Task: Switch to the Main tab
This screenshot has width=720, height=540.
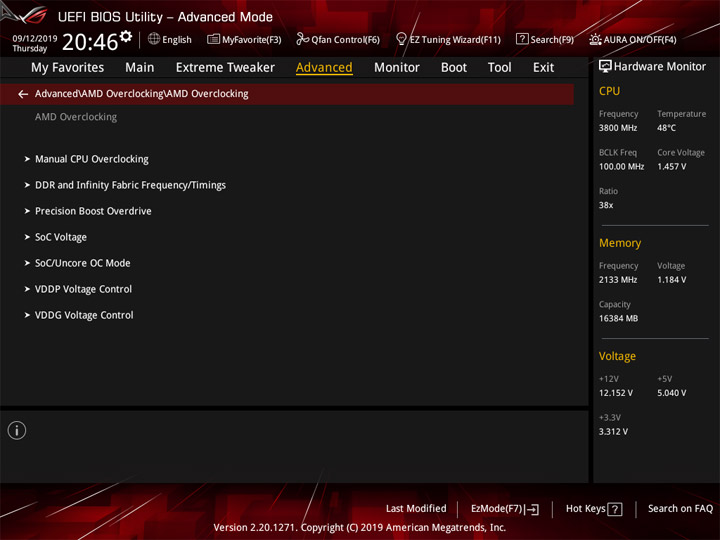Action: coord(140,68)
